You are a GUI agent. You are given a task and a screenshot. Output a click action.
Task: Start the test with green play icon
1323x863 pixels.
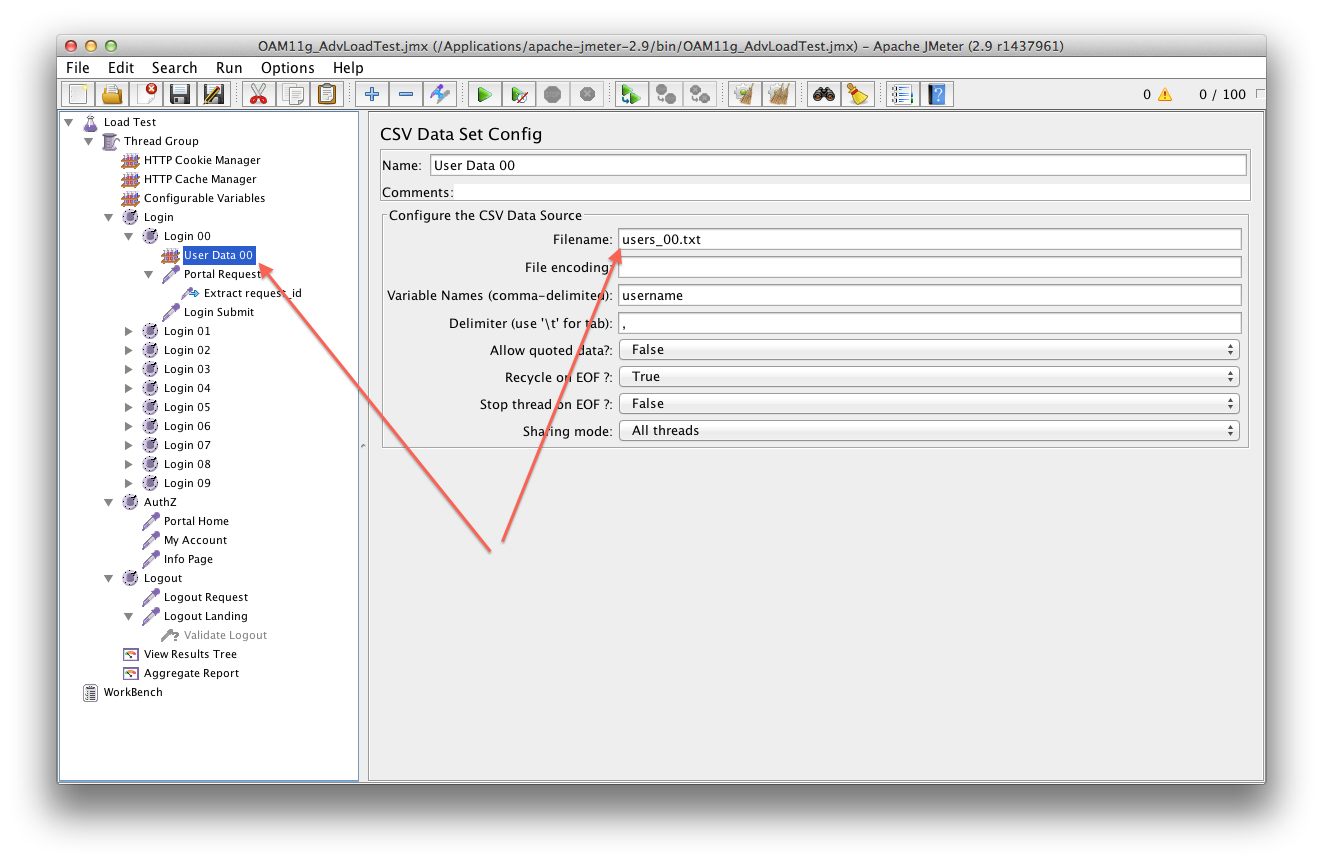point(484,94)
